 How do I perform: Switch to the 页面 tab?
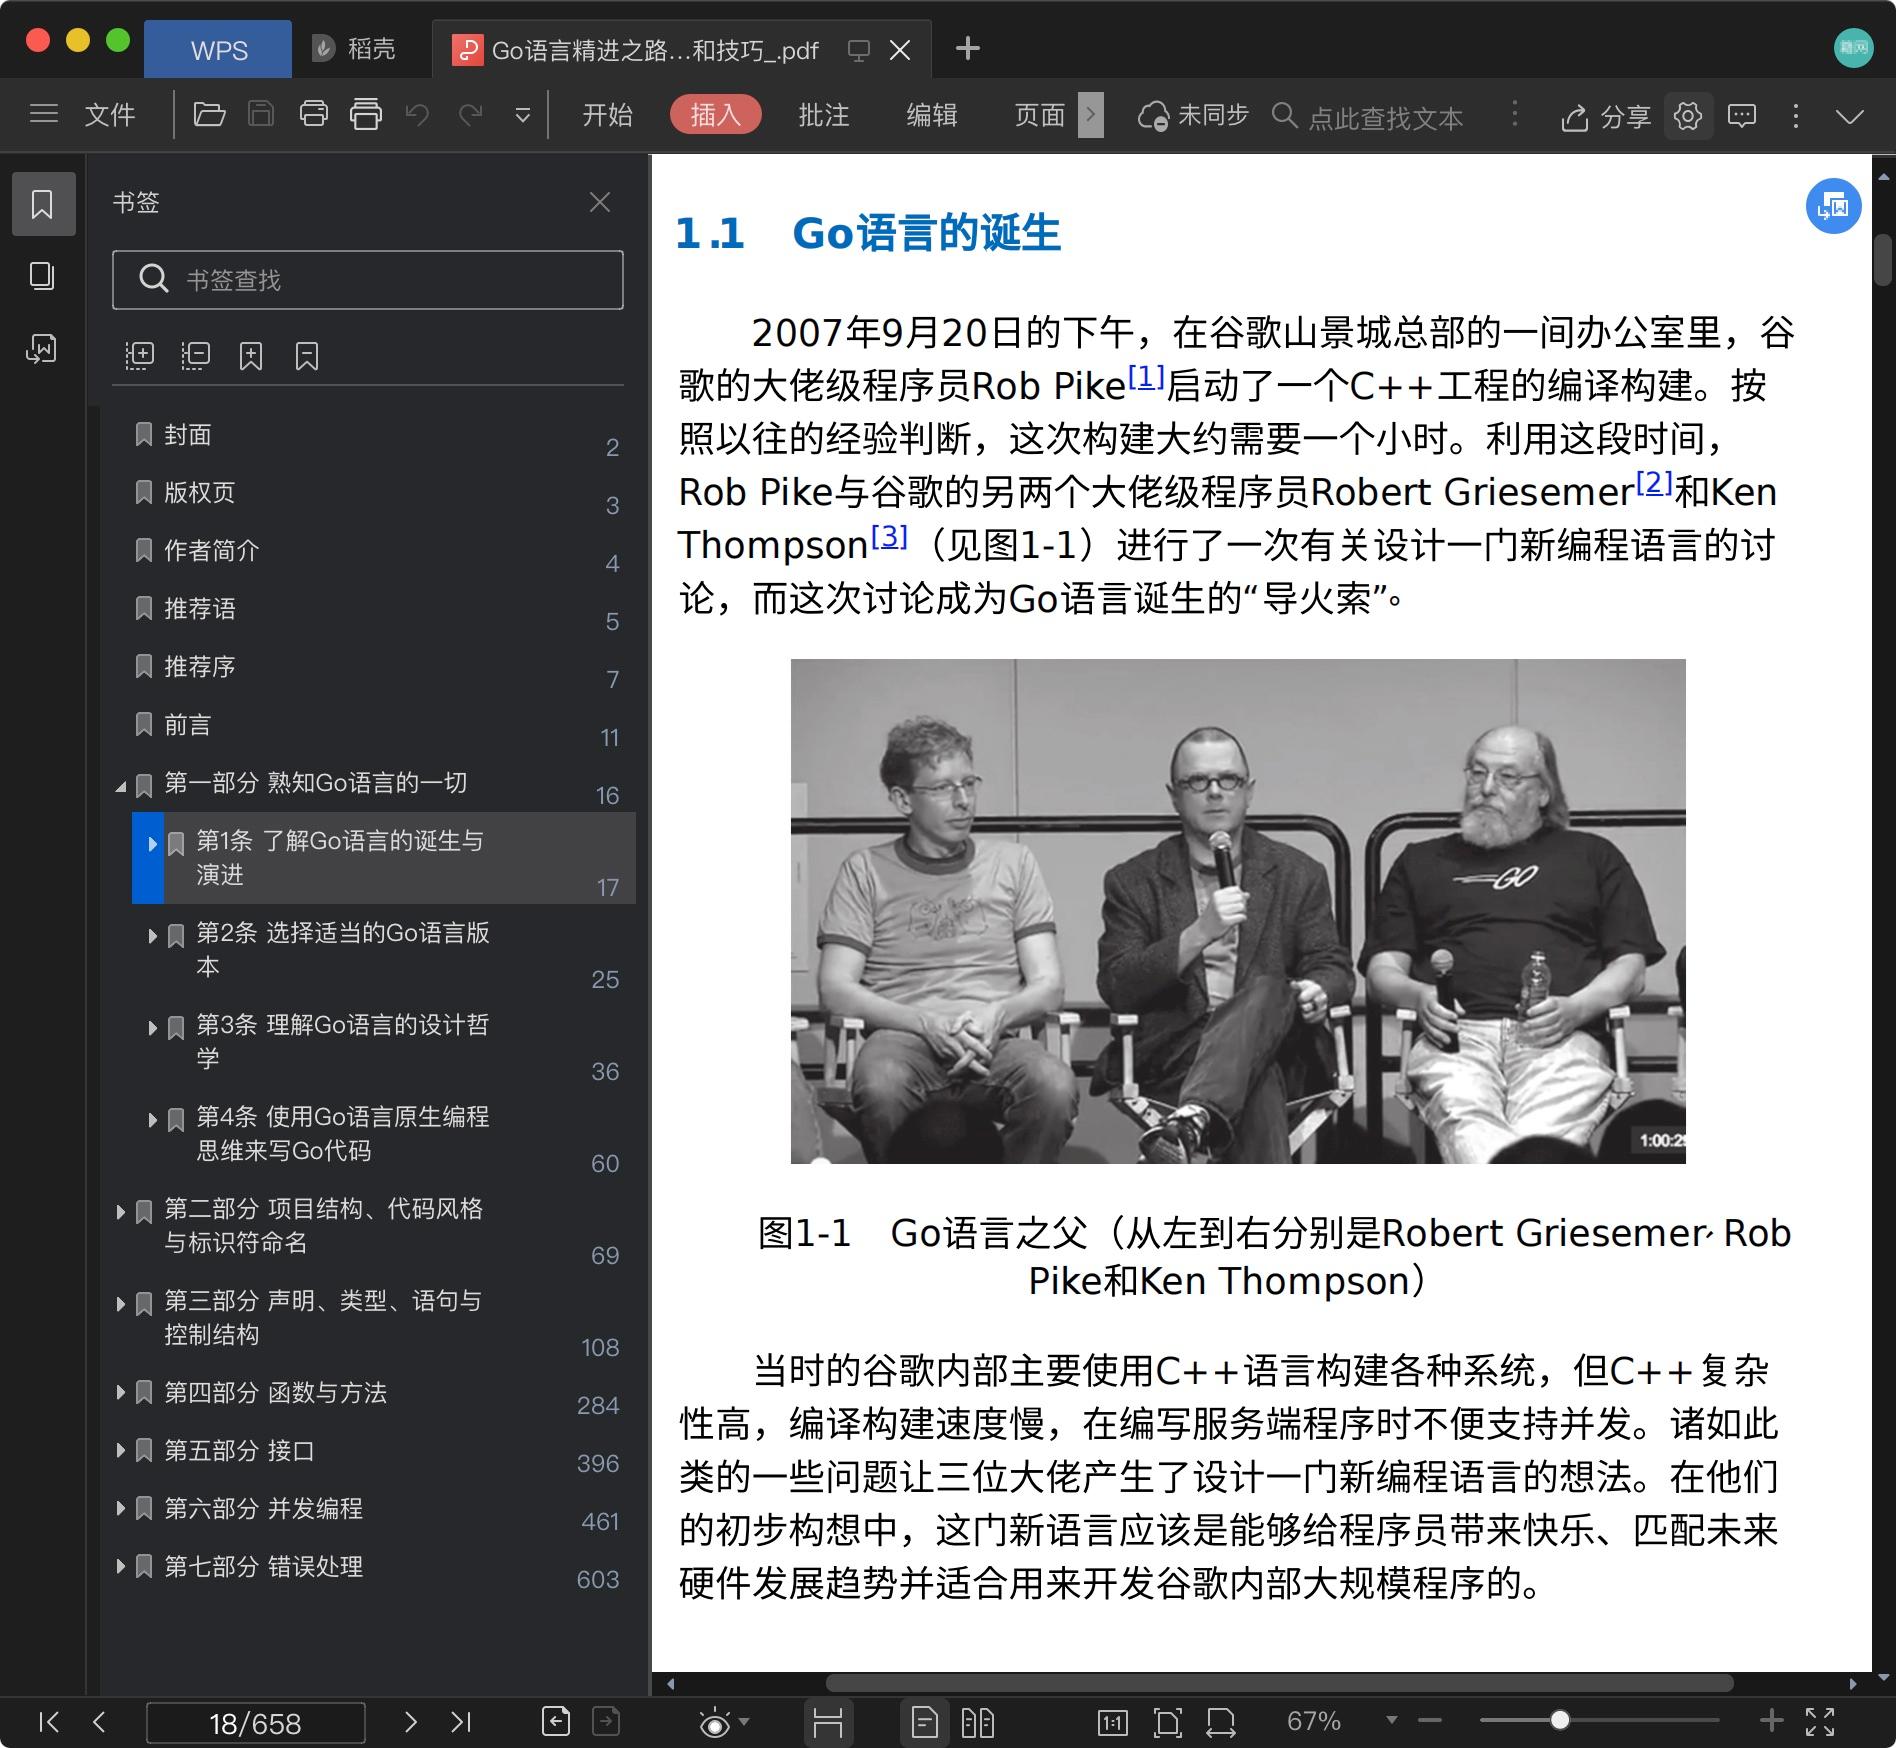pyautogui.click(x=1039, y=115)
